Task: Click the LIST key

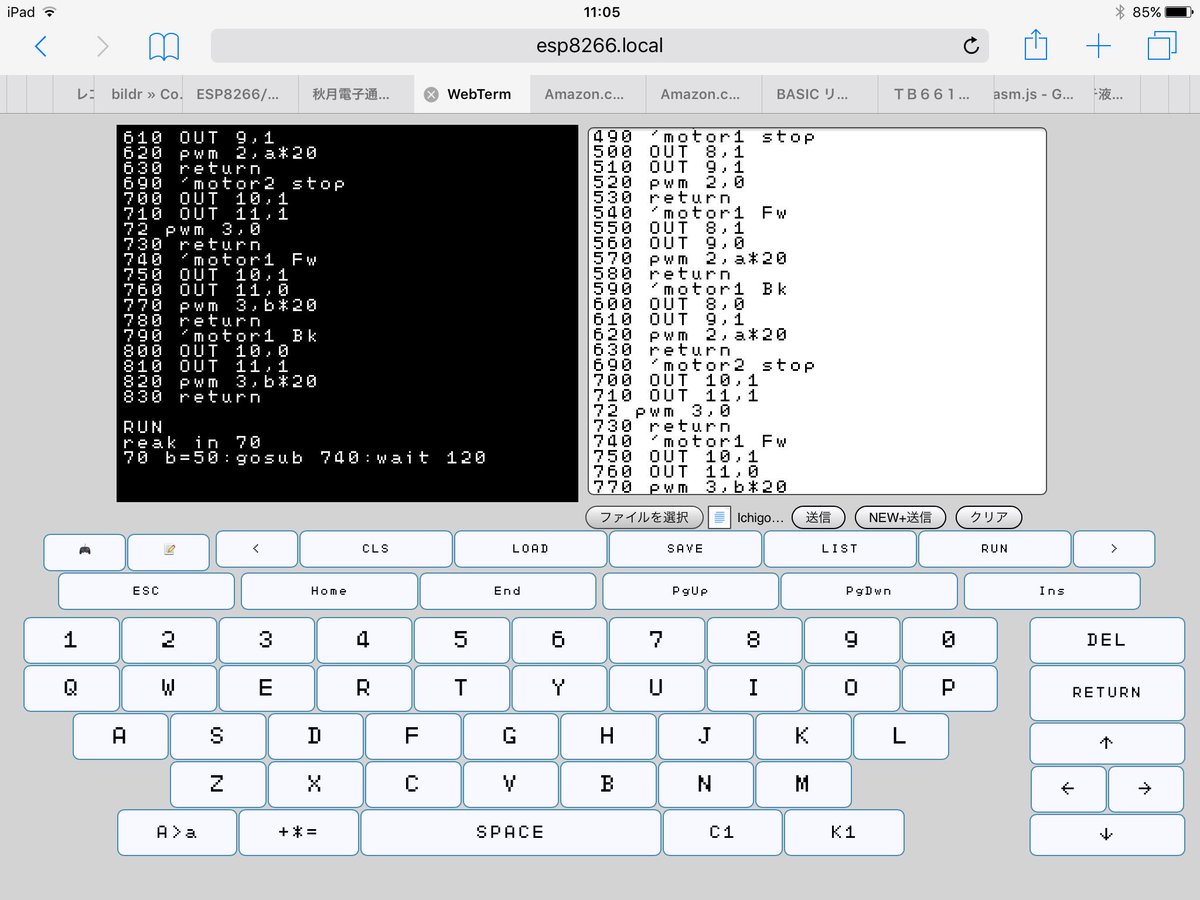Action: [840, 549]
